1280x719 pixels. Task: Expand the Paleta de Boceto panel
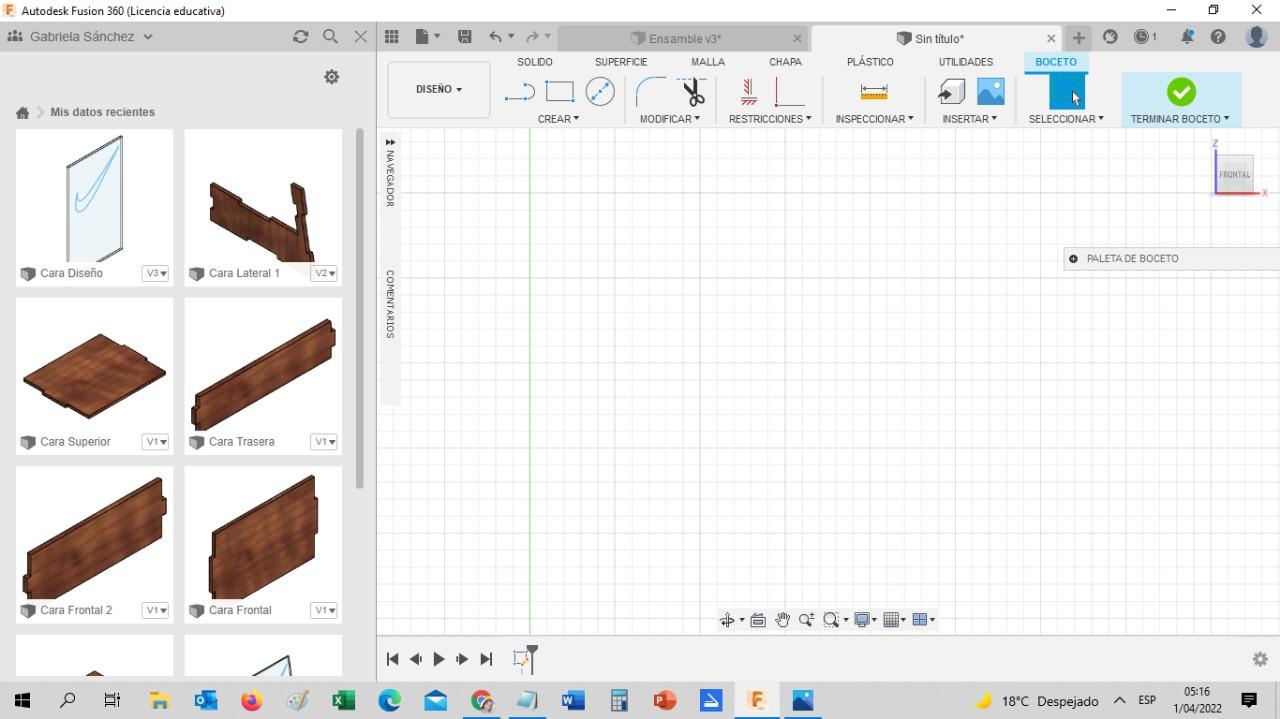(x=1073, y=259)
